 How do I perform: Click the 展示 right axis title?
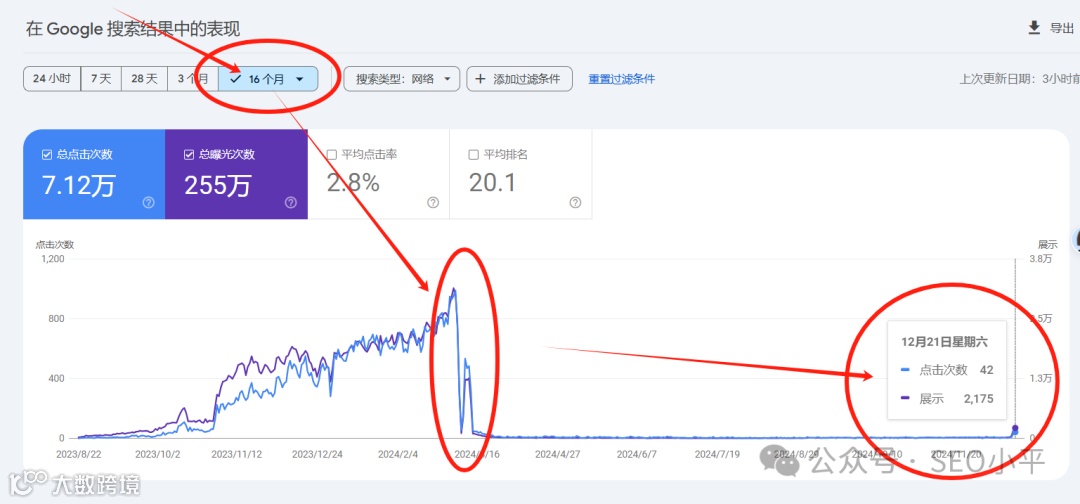(1048, 244)
